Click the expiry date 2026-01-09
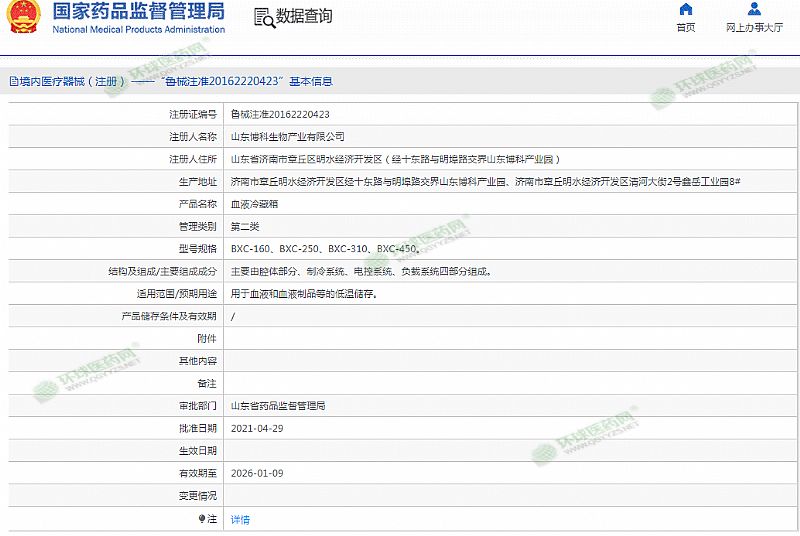Viewport: 800px width, 536px height. 256,474
